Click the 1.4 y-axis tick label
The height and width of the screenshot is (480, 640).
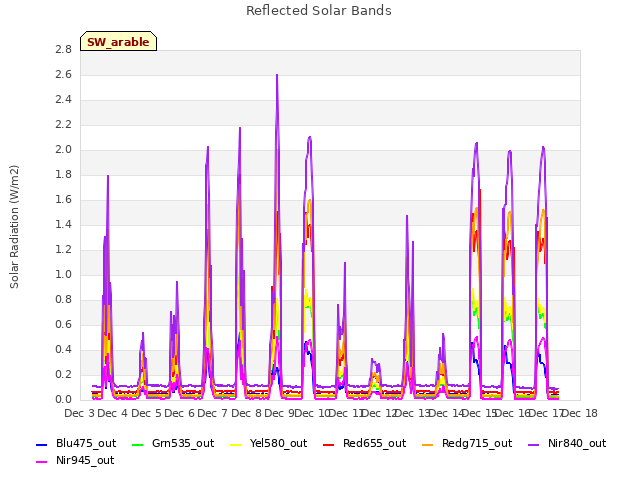(x=64, y=224)
